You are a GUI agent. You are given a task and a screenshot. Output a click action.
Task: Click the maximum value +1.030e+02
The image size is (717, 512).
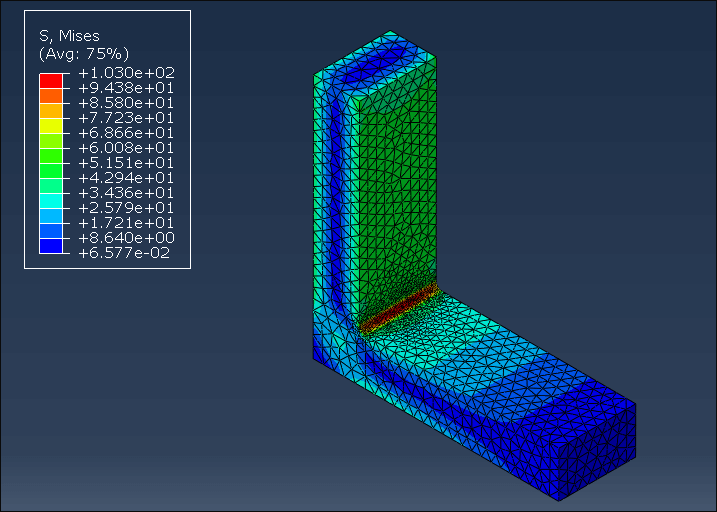127,73
